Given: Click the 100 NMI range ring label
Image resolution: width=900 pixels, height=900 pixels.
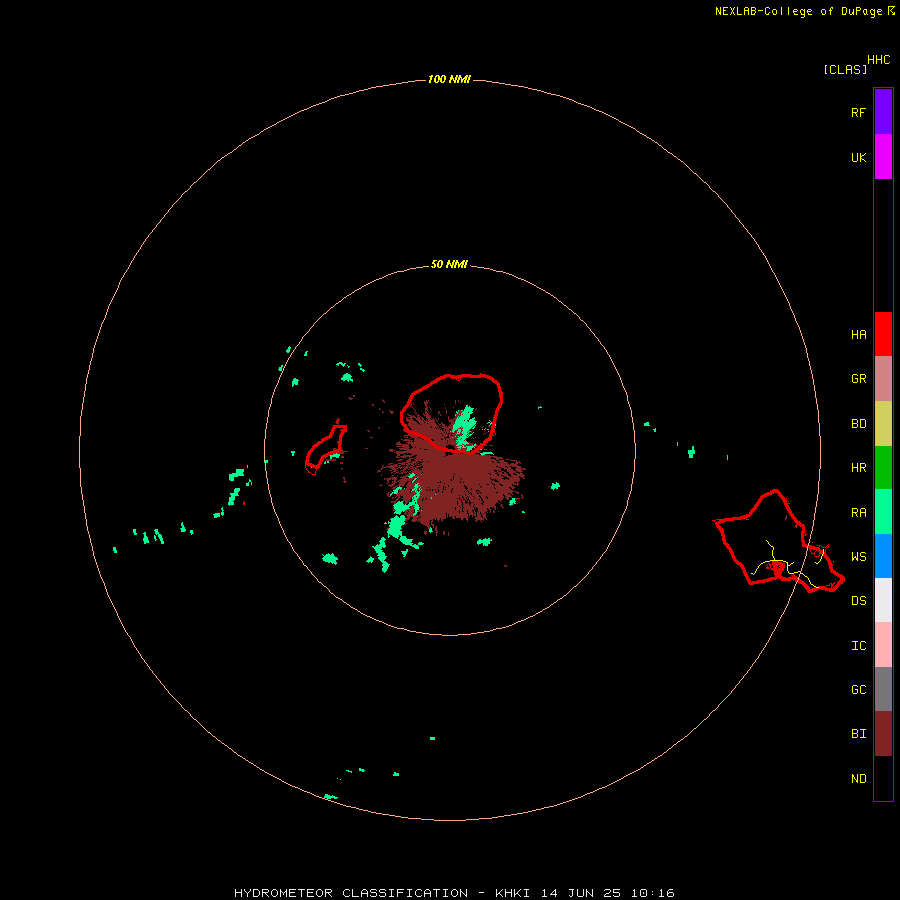Looking at the screenshot, I should tap(449, 79).
